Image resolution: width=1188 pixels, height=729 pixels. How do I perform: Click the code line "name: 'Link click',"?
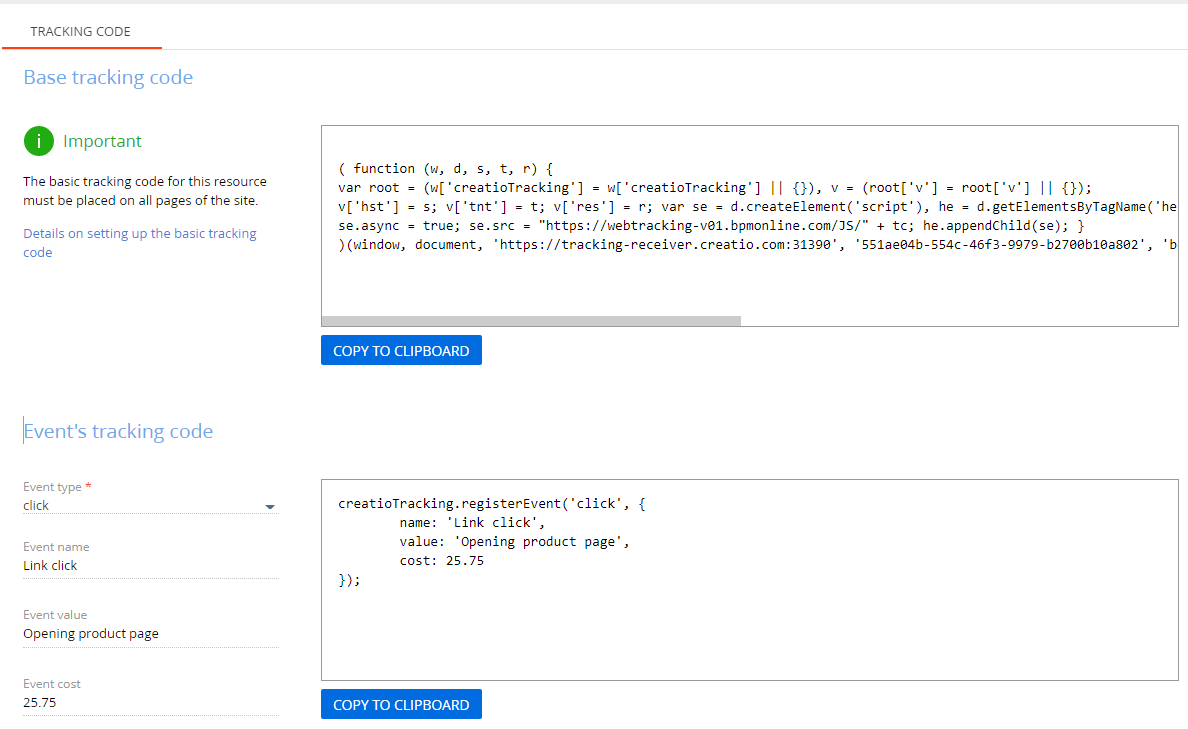pos(472,523)
